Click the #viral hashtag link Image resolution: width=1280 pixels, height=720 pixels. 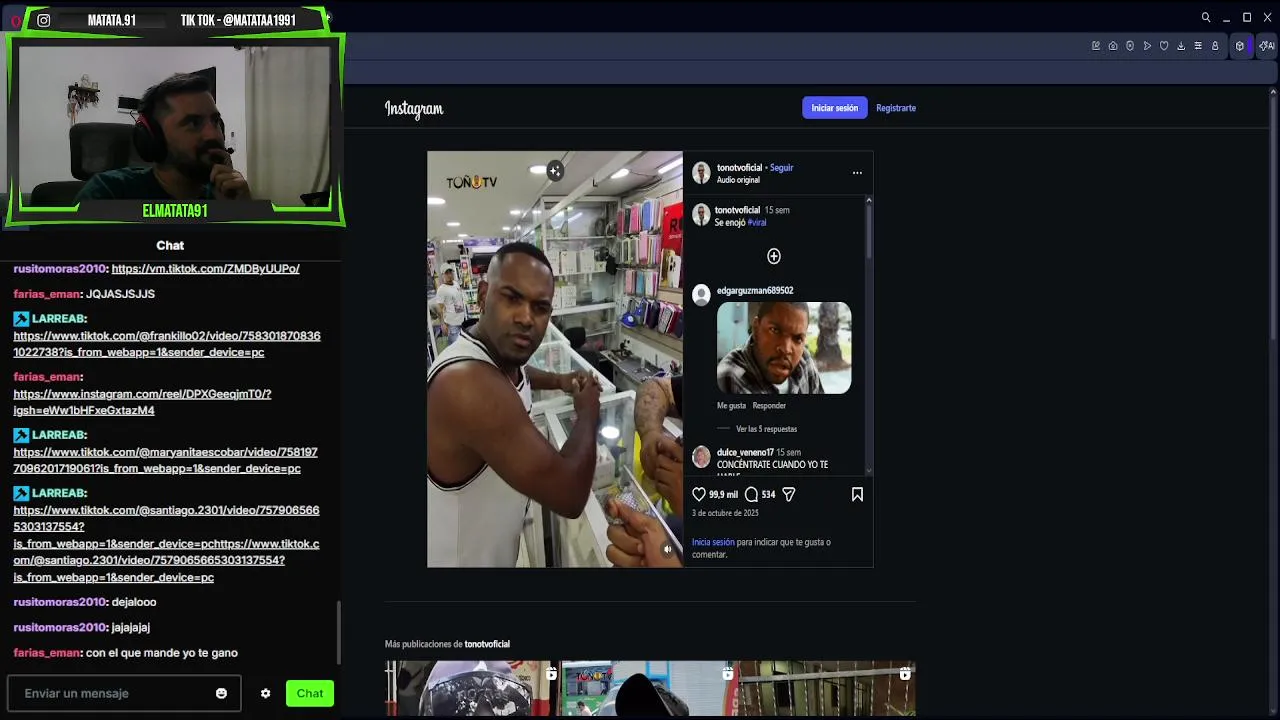point(757,223)
